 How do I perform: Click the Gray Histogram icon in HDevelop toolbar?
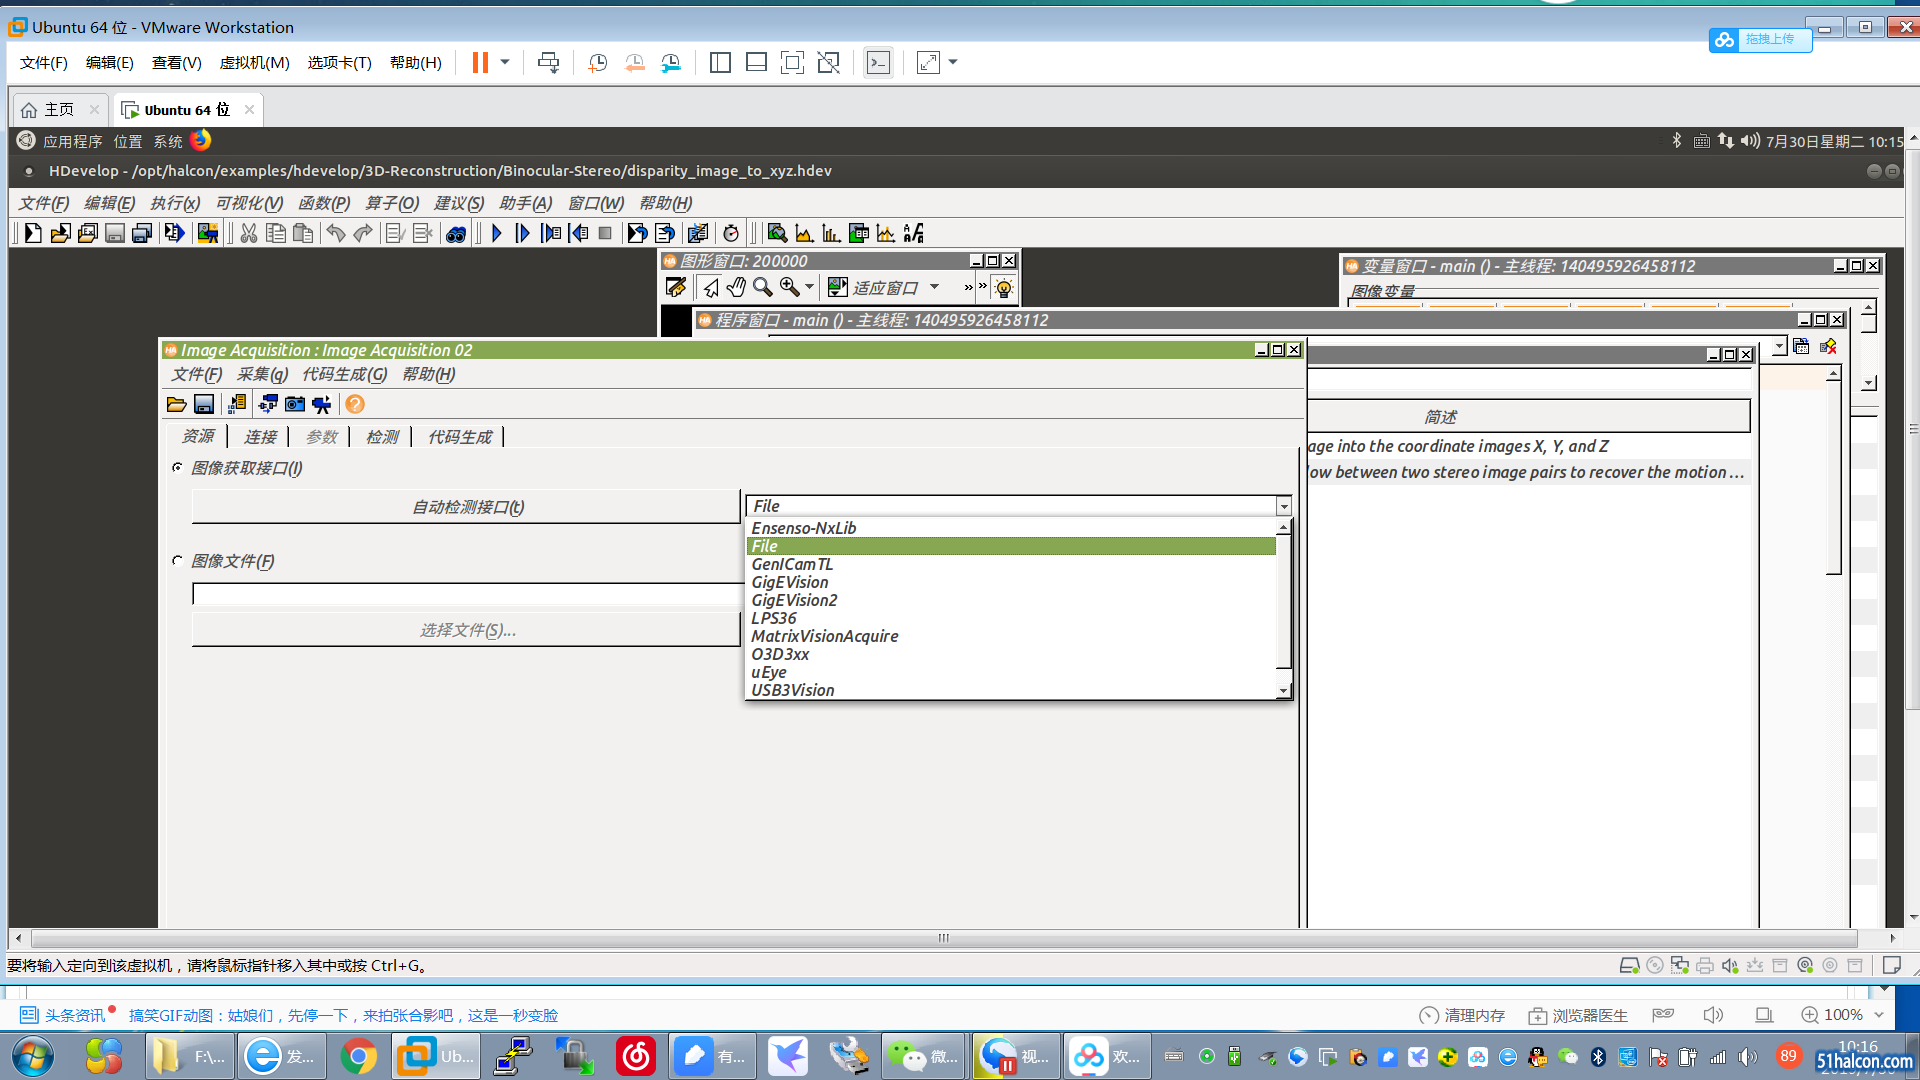tap(804, 233)
